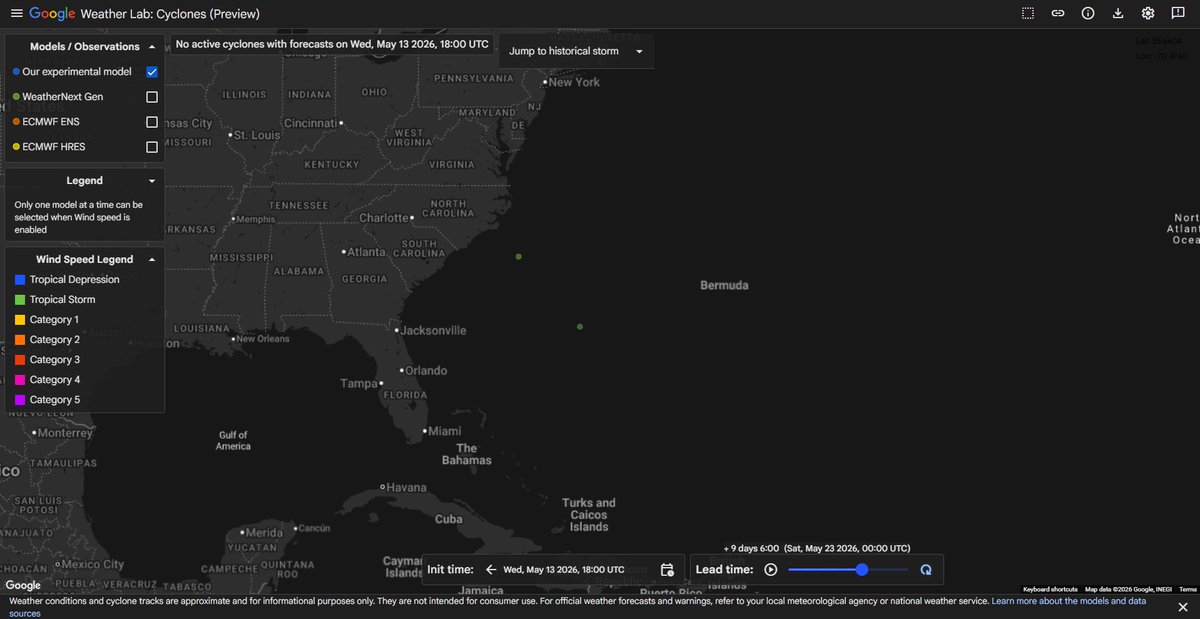Click The Bahamas map label
Viewport: 1200px width, 619px height.
[x=467, y=455]
